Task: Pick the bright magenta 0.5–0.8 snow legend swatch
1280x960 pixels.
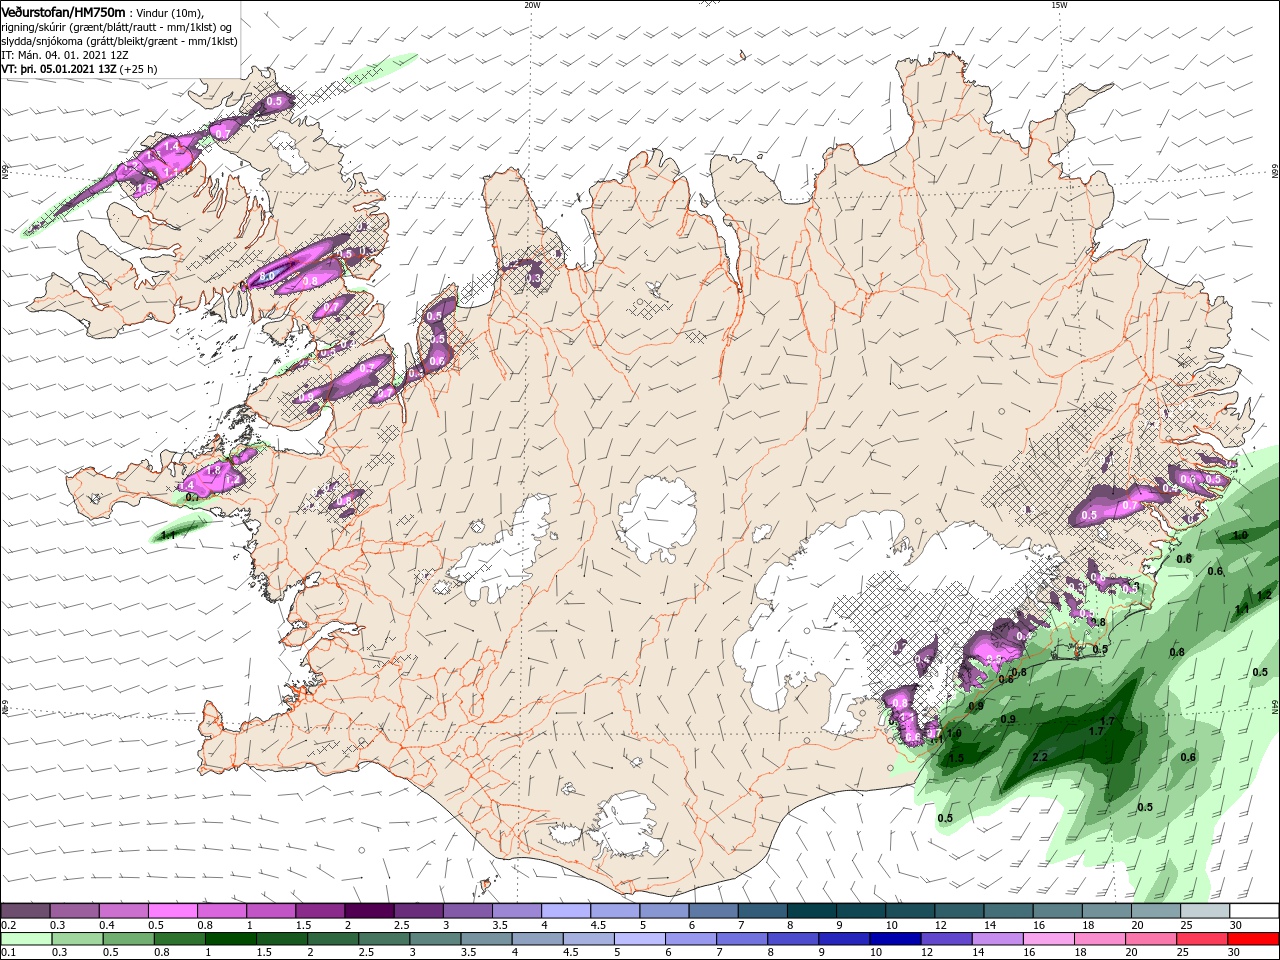Action: [x=172, y=911]
